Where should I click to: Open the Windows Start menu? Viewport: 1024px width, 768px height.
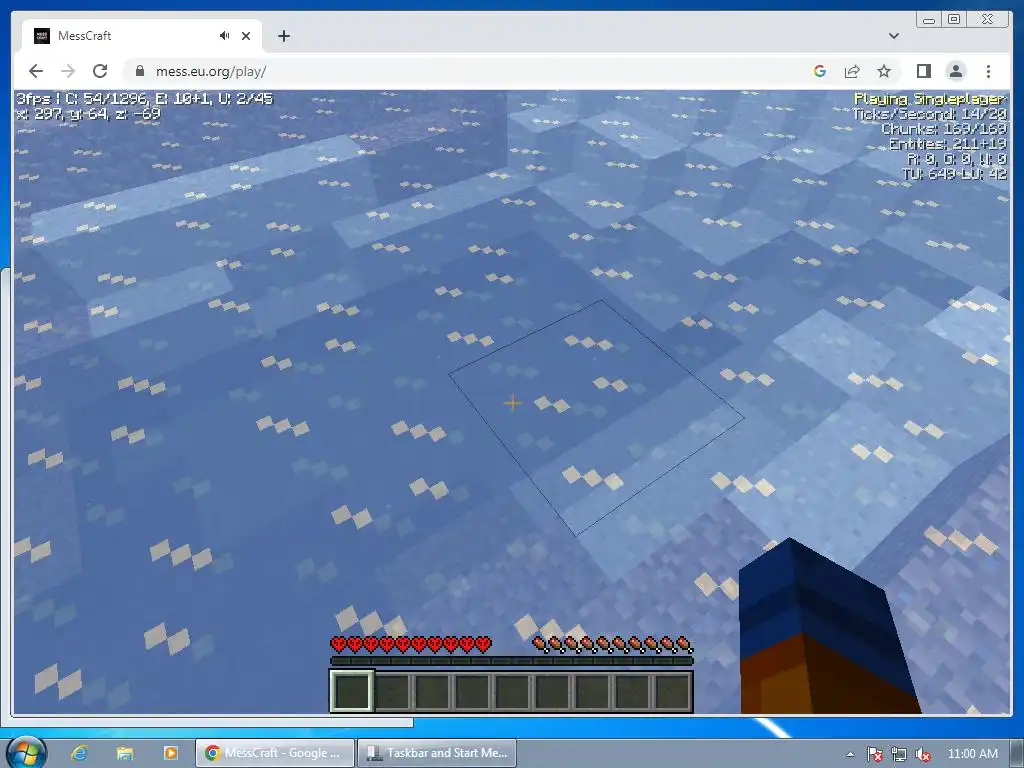pos(27,752)
